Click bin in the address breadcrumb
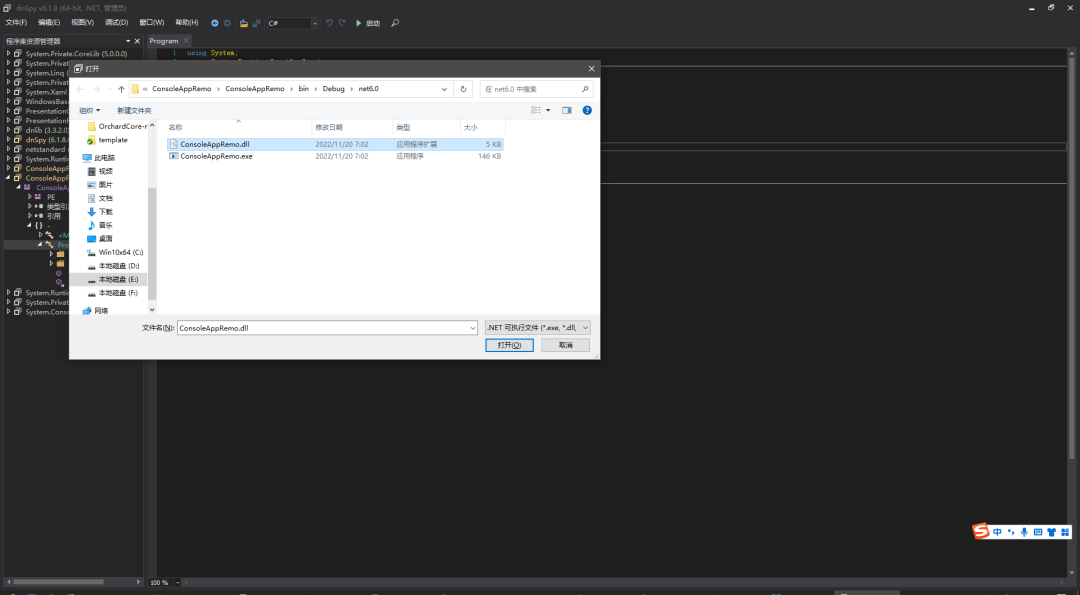This screenshot has height=595, width=1080. [304, 89]
